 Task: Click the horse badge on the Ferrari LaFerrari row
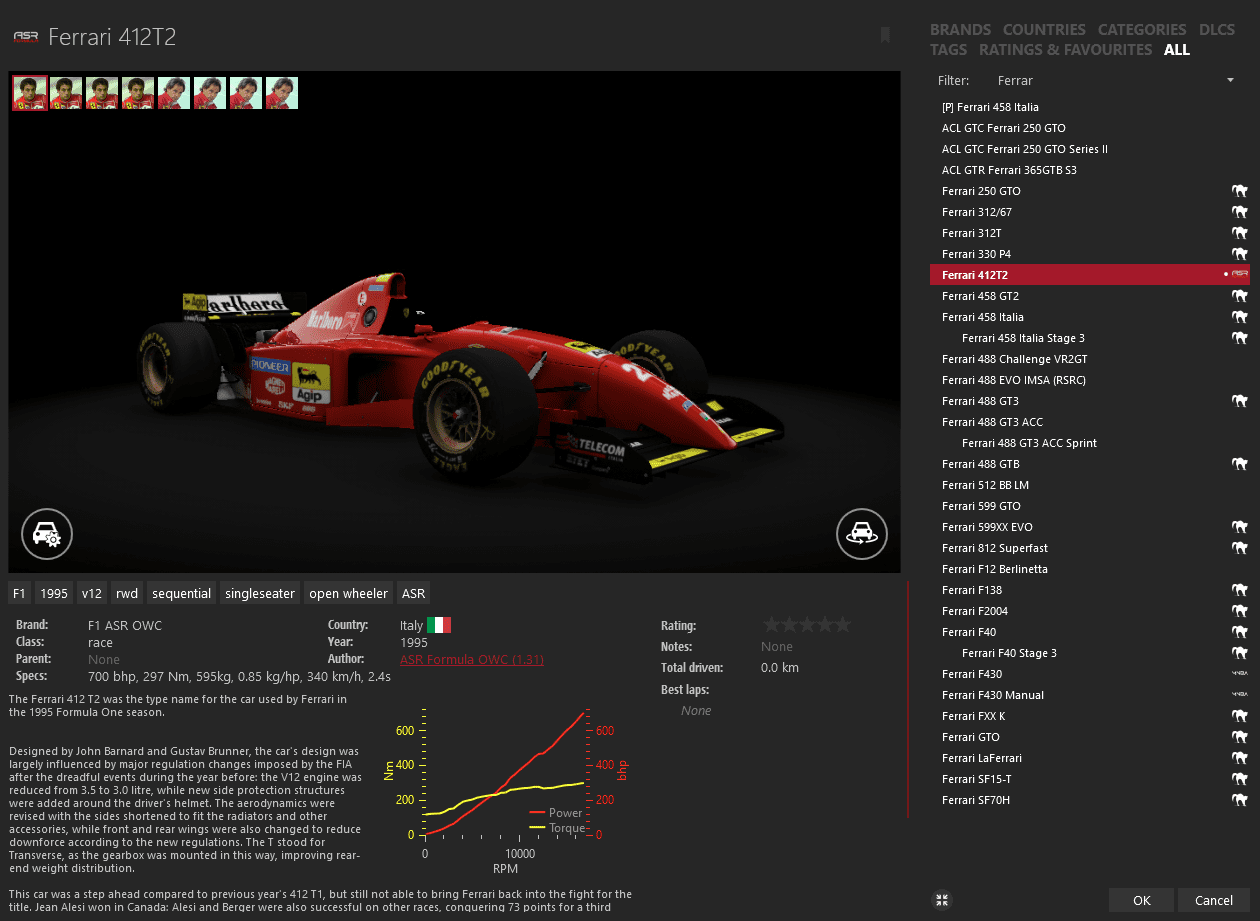click(1240, 758)
